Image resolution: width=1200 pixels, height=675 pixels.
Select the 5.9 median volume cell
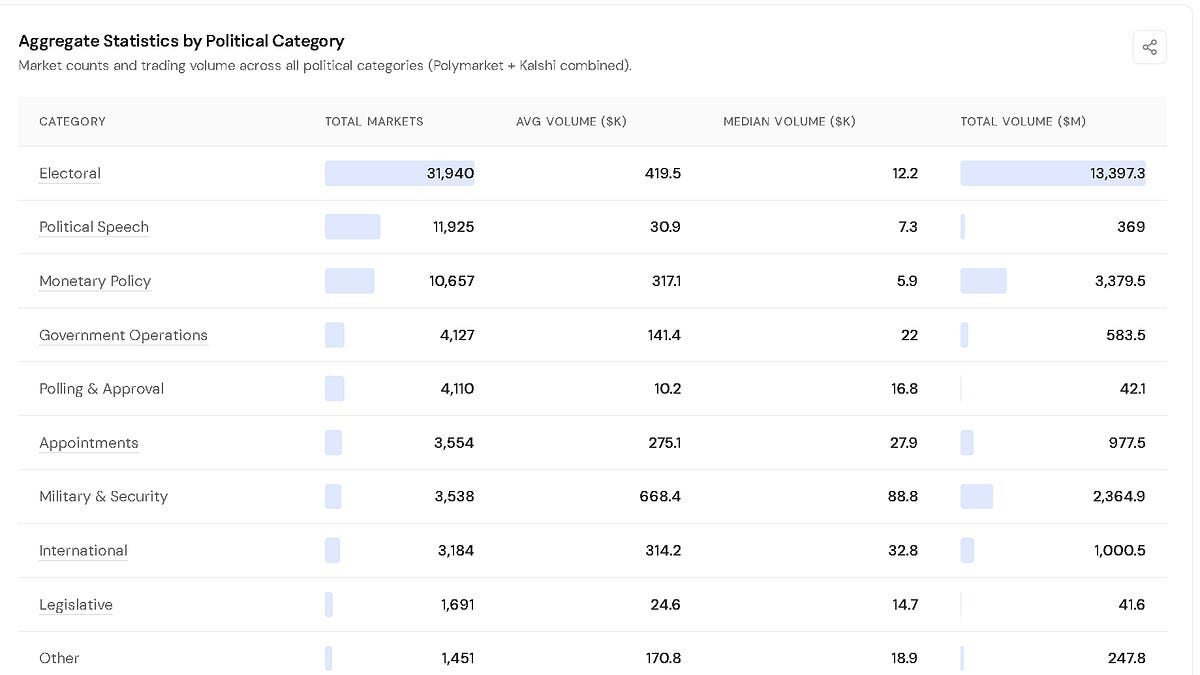click(x=907, y=281)
